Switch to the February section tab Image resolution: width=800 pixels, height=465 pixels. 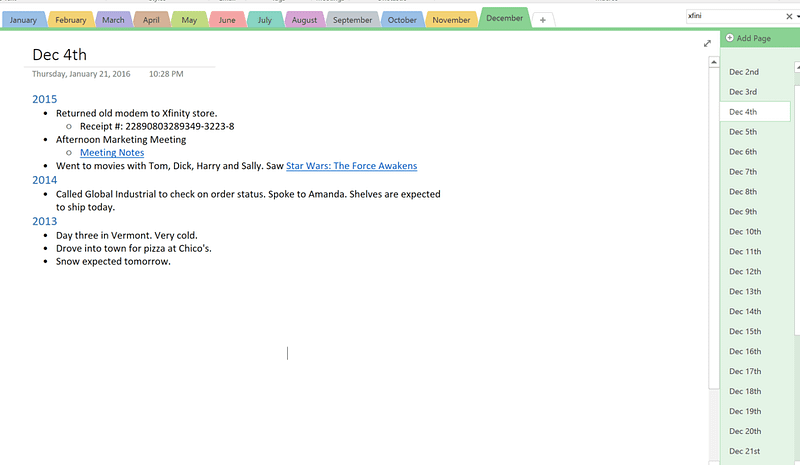[x=70, y=20]
